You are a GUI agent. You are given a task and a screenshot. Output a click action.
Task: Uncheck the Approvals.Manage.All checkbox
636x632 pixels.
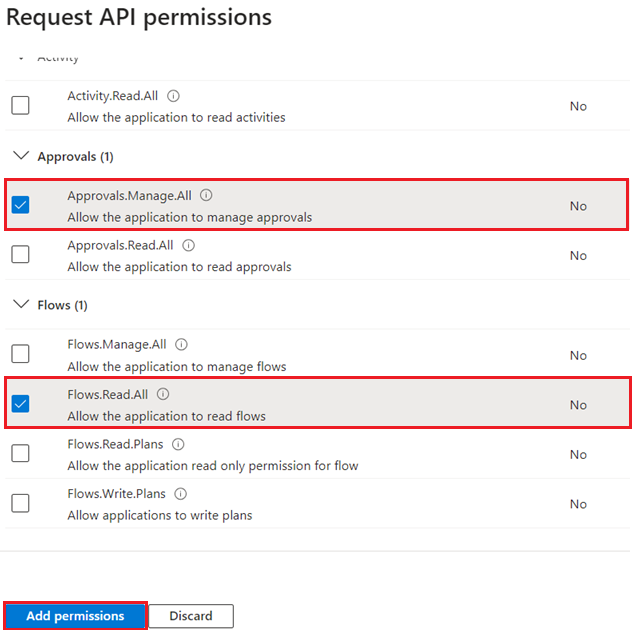point(20,205)
